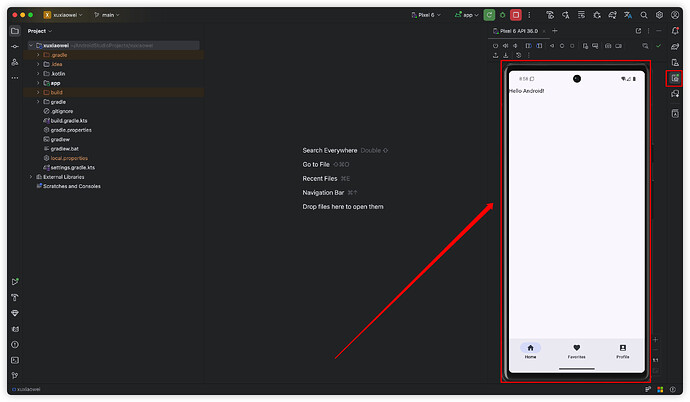Select Scratches and Consoles item
The image size is (690, 402).
pyautogui.click(x=71, y=186)
